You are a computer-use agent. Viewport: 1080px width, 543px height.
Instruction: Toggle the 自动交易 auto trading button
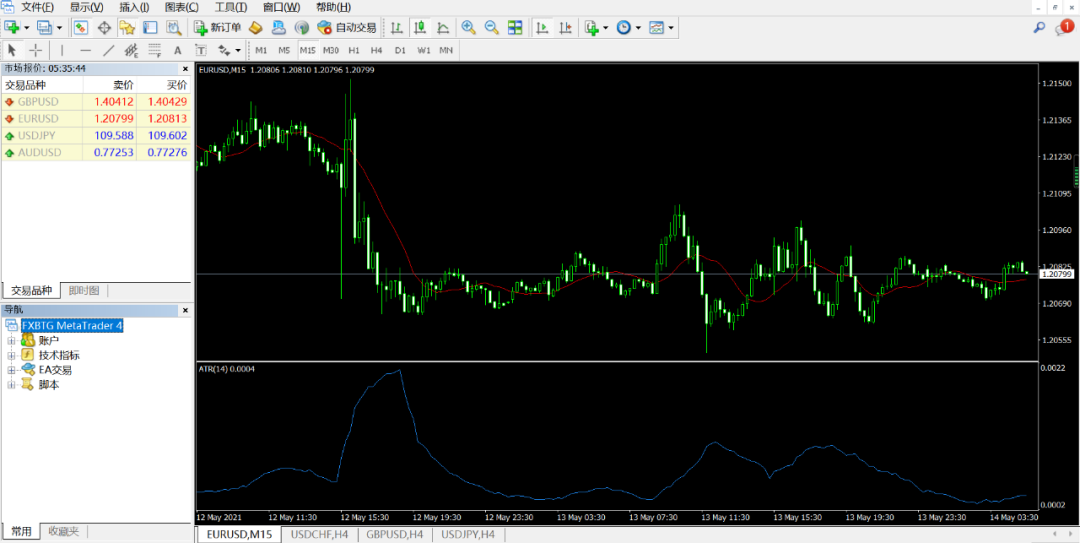pos(346,28)
